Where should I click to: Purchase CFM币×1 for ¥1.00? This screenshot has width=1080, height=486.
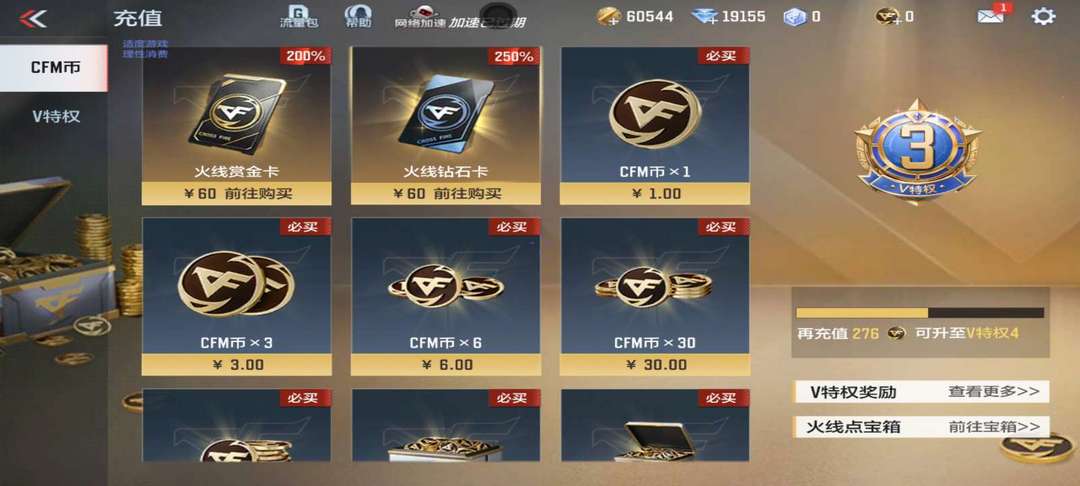pos(655,193)
